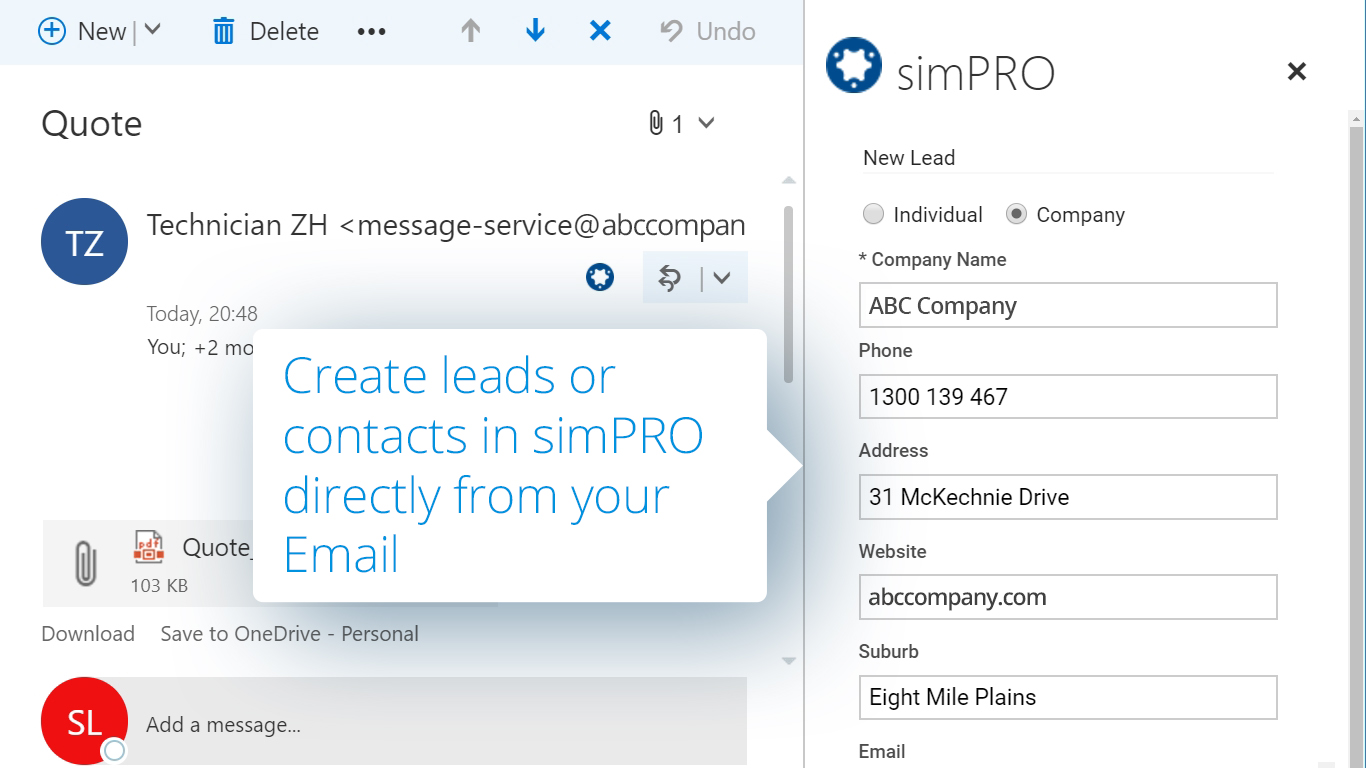Select the Company radio button
This screenshot has height=768, width=1366.
click(x=1016, y=214)
